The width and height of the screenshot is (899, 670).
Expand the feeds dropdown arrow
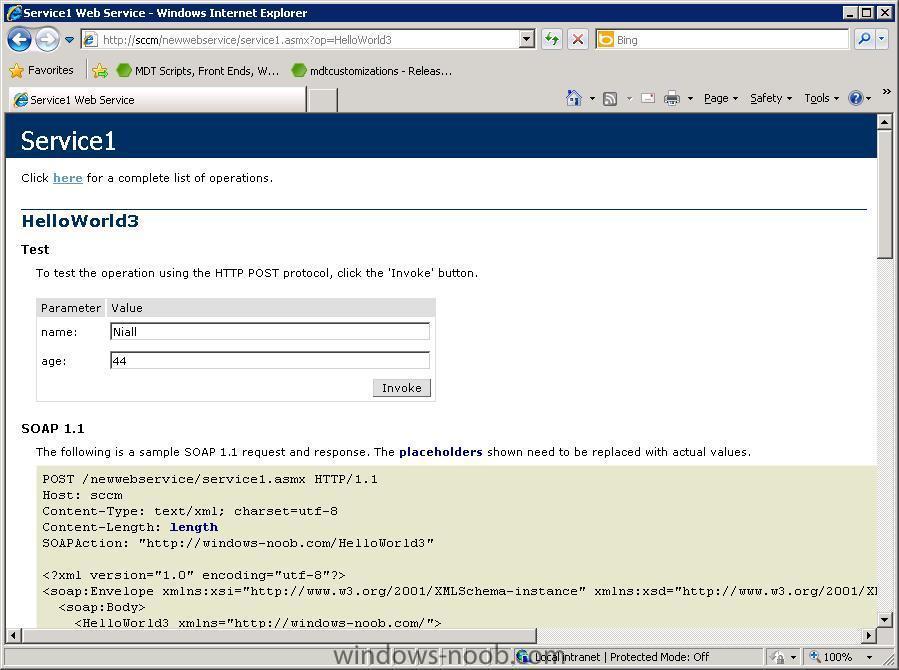pos(629,99)
